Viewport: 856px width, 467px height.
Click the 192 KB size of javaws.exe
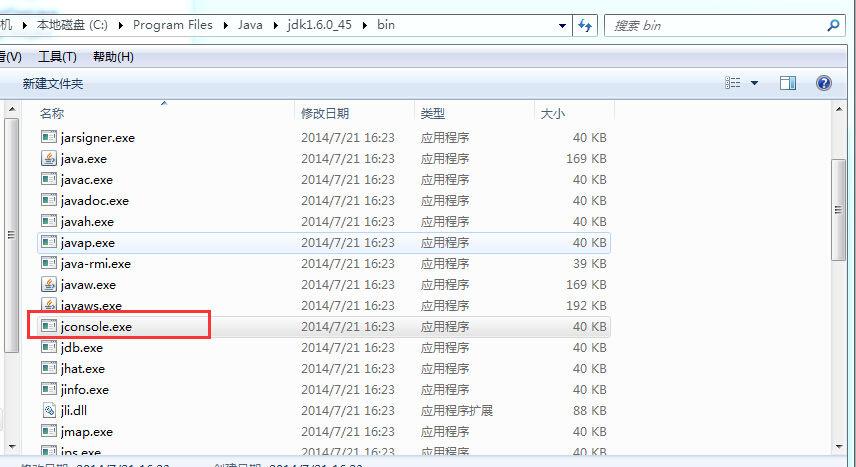point(586,305)
